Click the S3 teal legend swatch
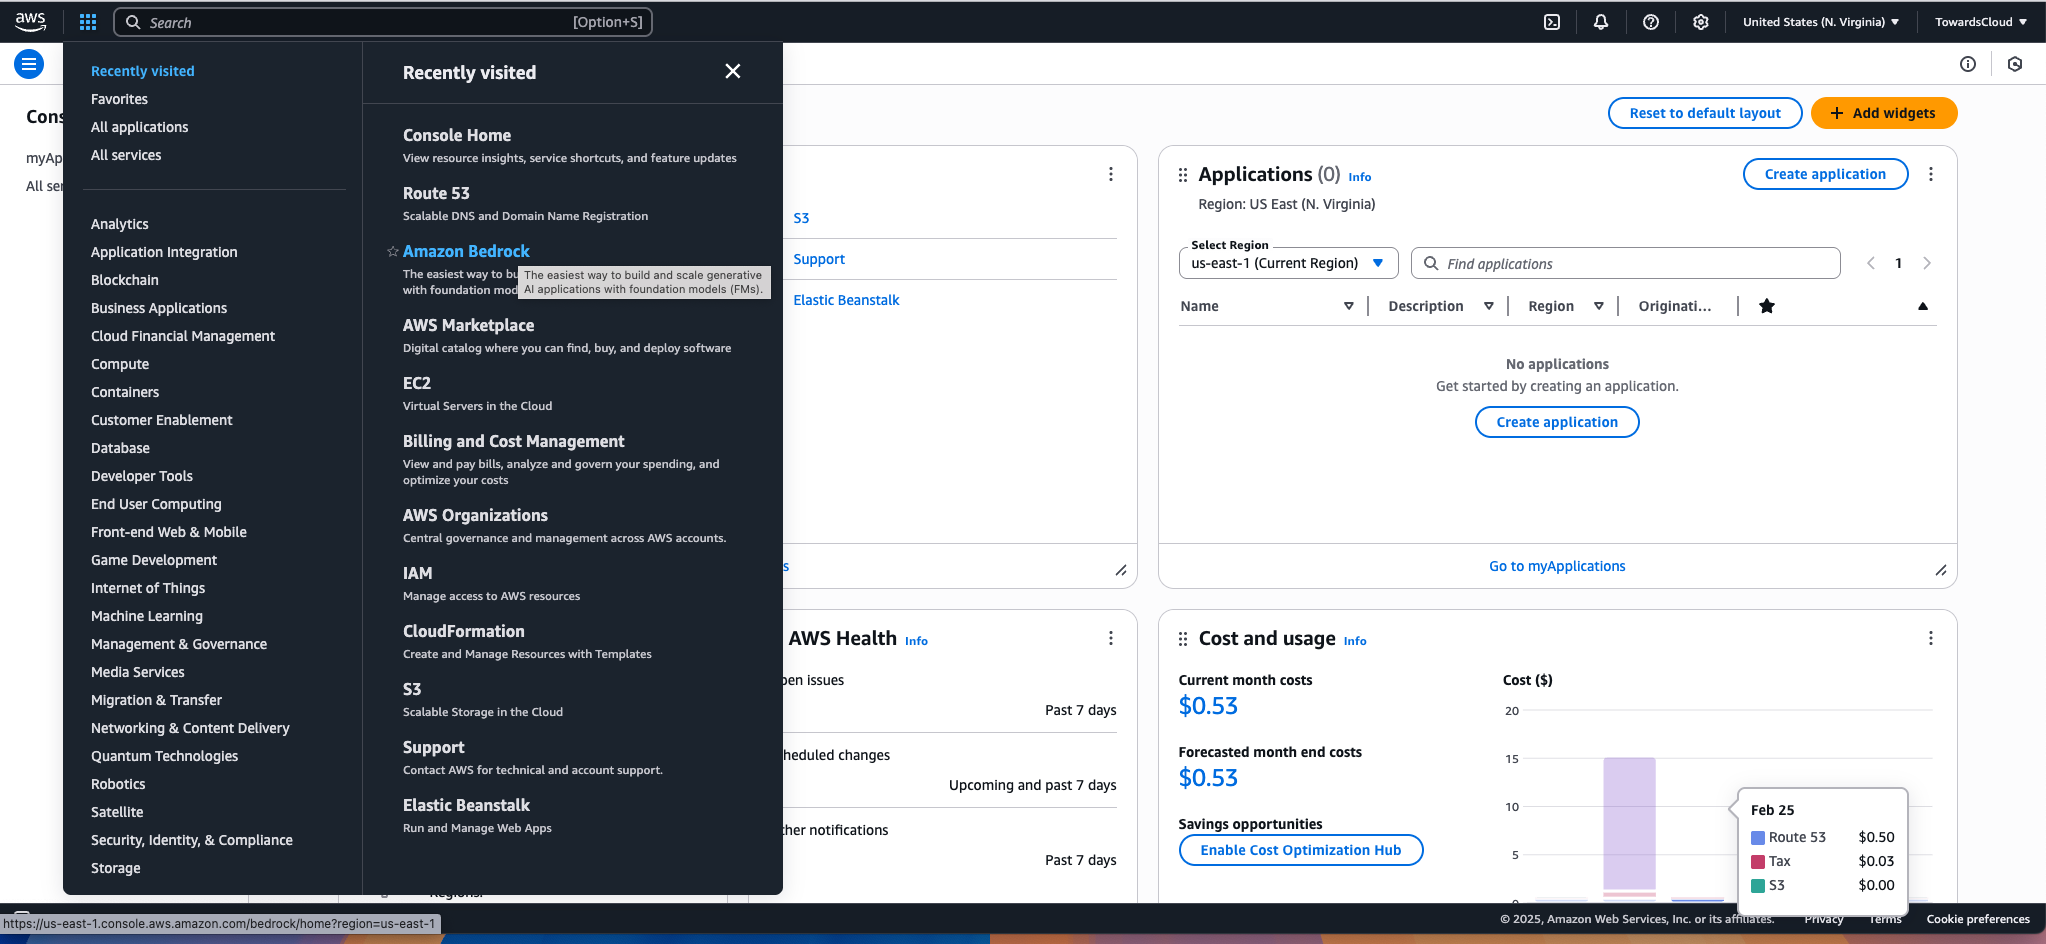 pos(1758,885)
